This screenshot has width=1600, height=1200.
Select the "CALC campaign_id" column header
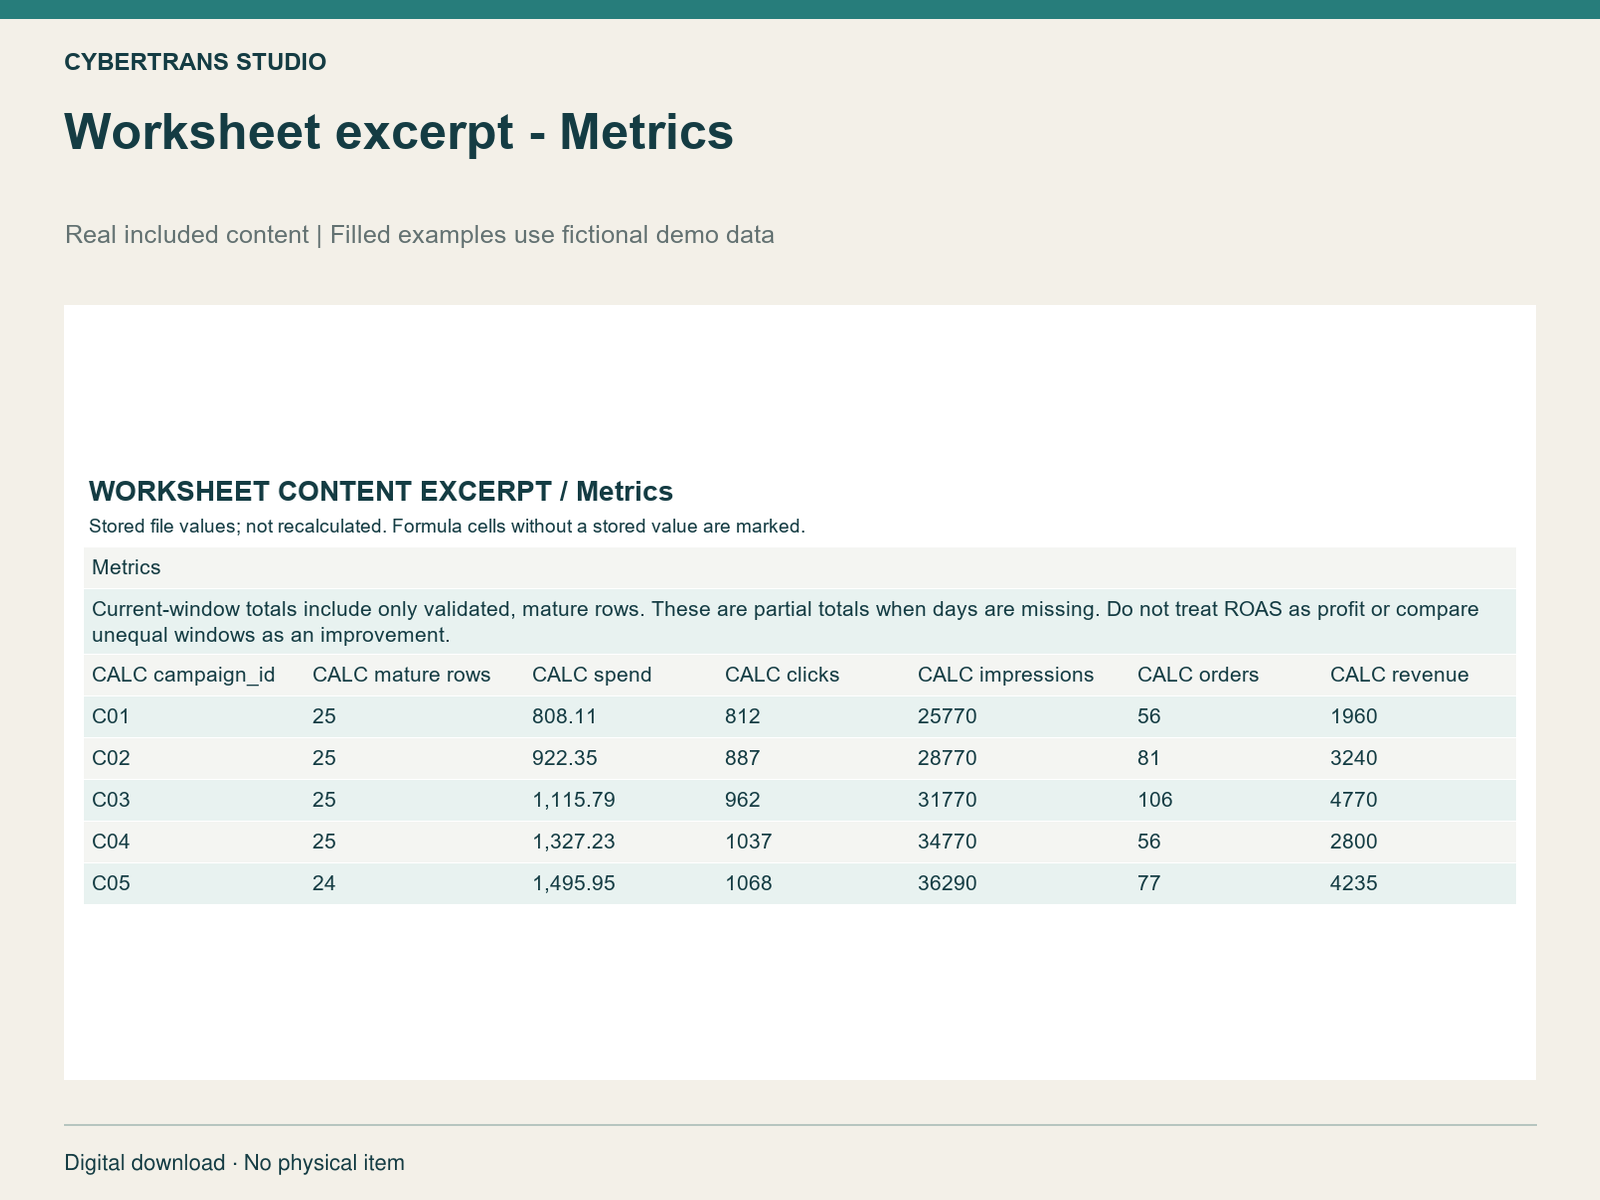tap(183, 675)
